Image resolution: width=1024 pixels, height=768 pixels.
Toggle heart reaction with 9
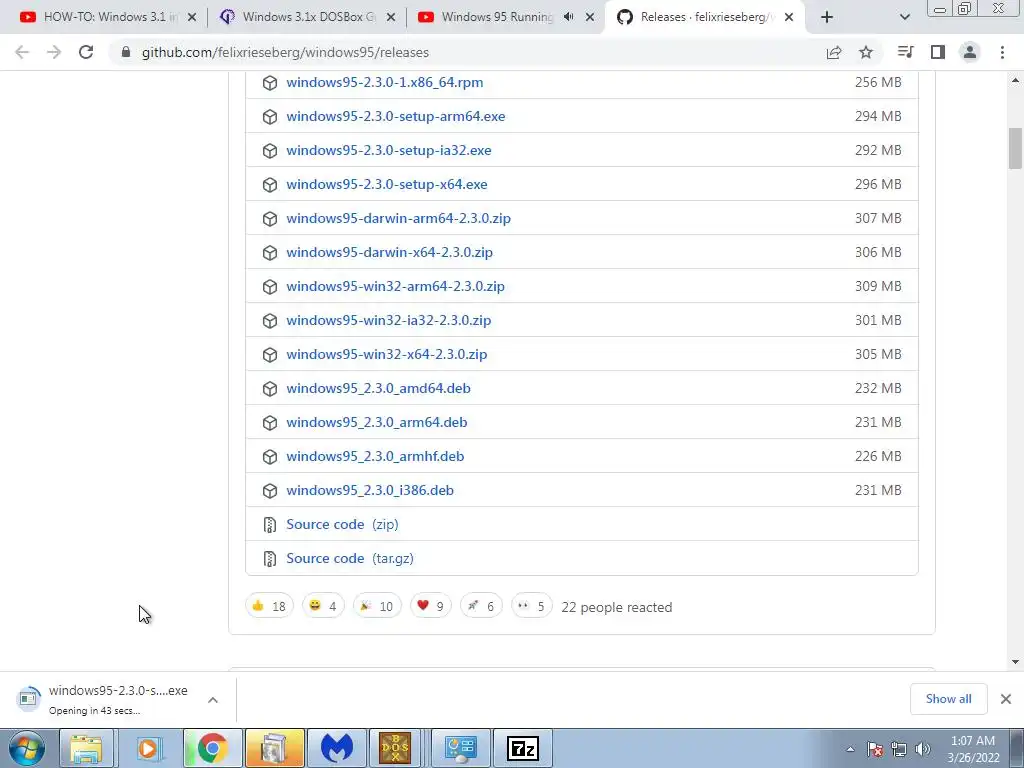430,606
